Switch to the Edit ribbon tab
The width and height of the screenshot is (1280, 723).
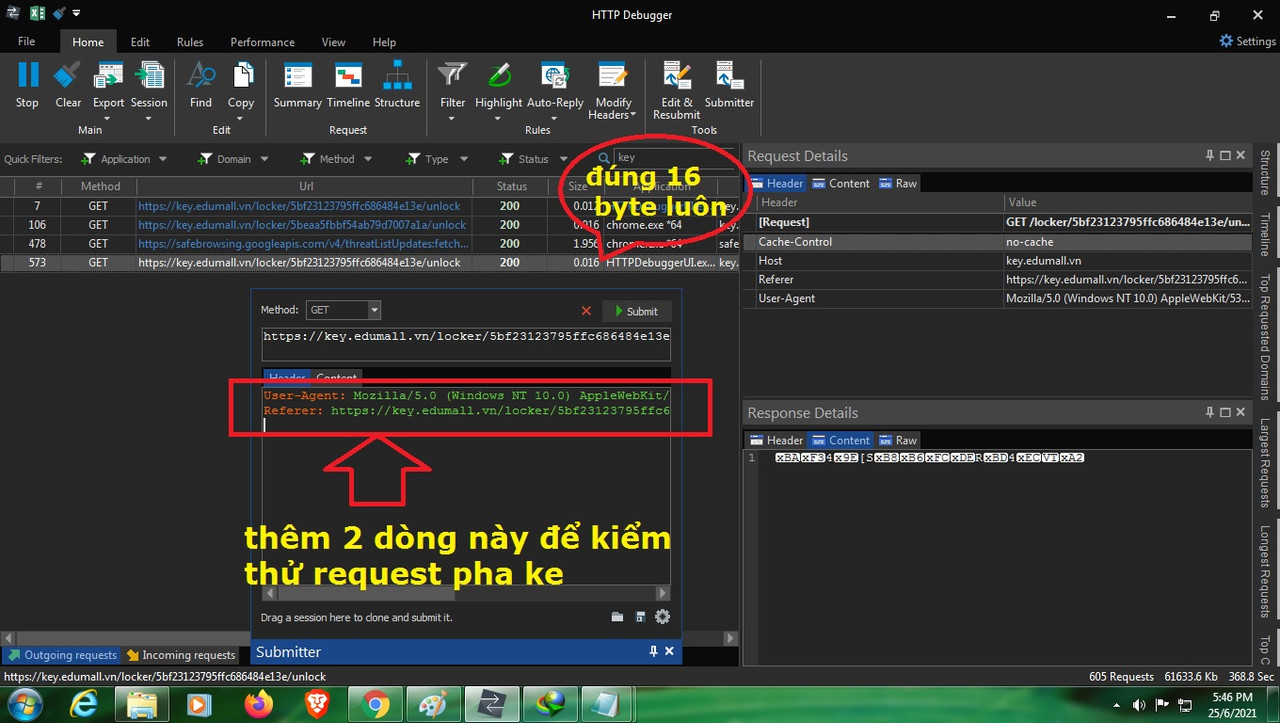coord(140,42)
